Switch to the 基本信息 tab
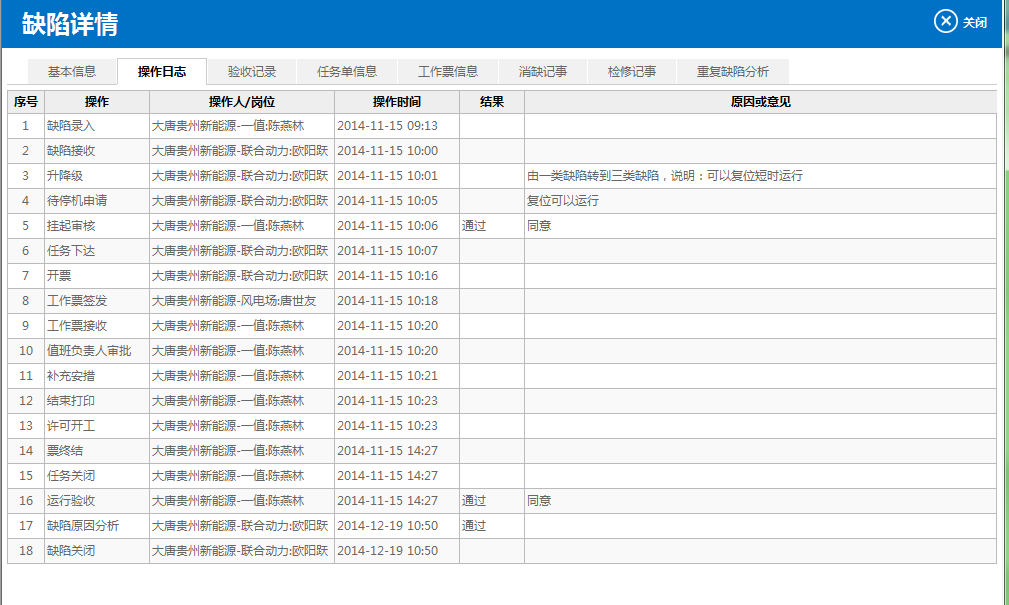 click(72, 72)
